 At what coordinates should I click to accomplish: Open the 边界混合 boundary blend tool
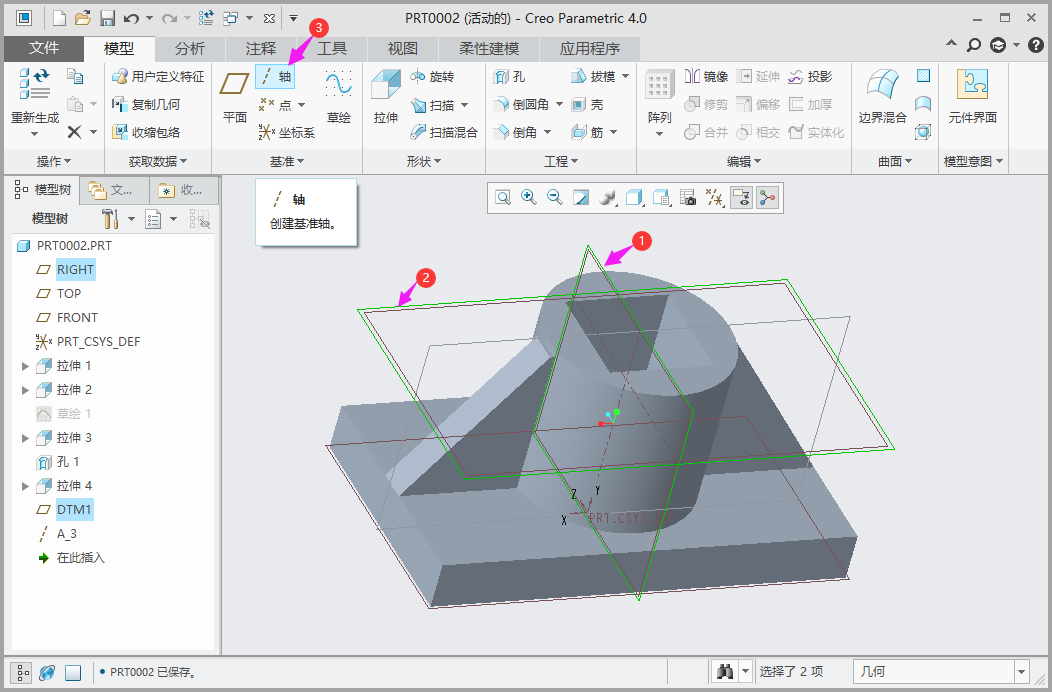point(882,97)
